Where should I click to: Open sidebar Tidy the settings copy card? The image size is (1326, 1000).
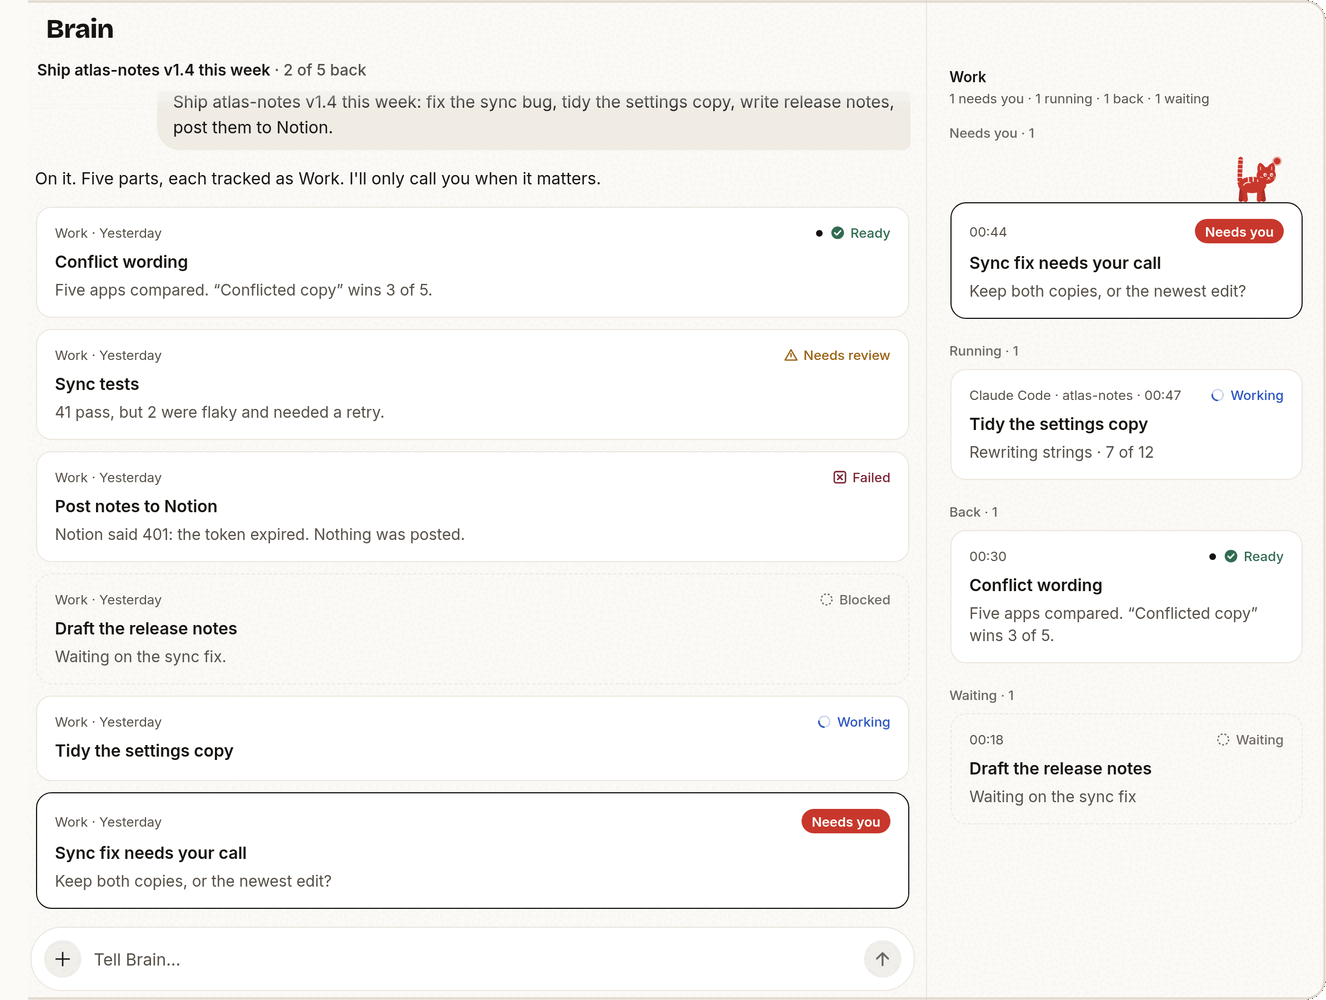[1126, 424]
